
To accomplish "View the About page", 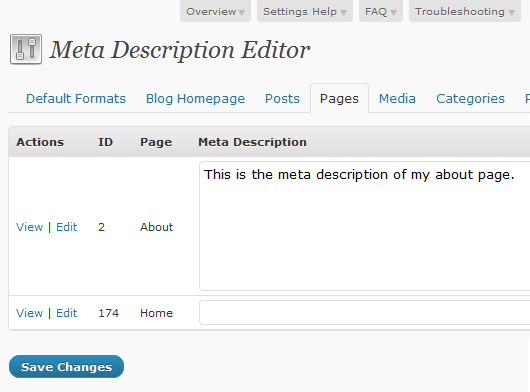I will (29, 227).
